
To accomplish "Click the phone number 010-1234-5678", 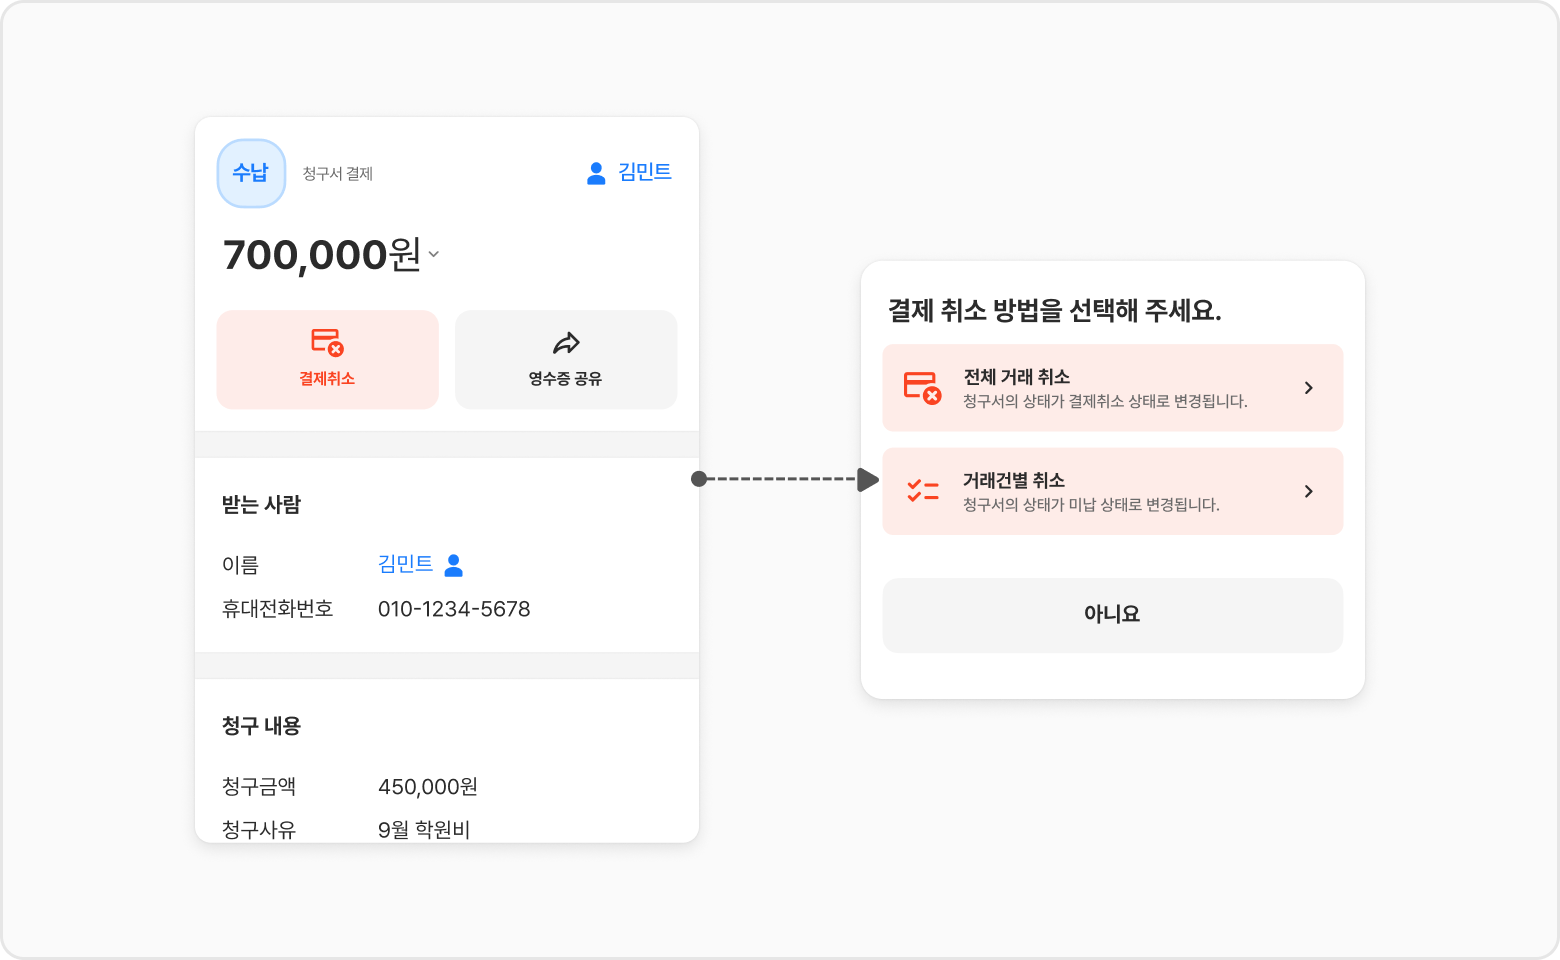I will tap(454, 609).
